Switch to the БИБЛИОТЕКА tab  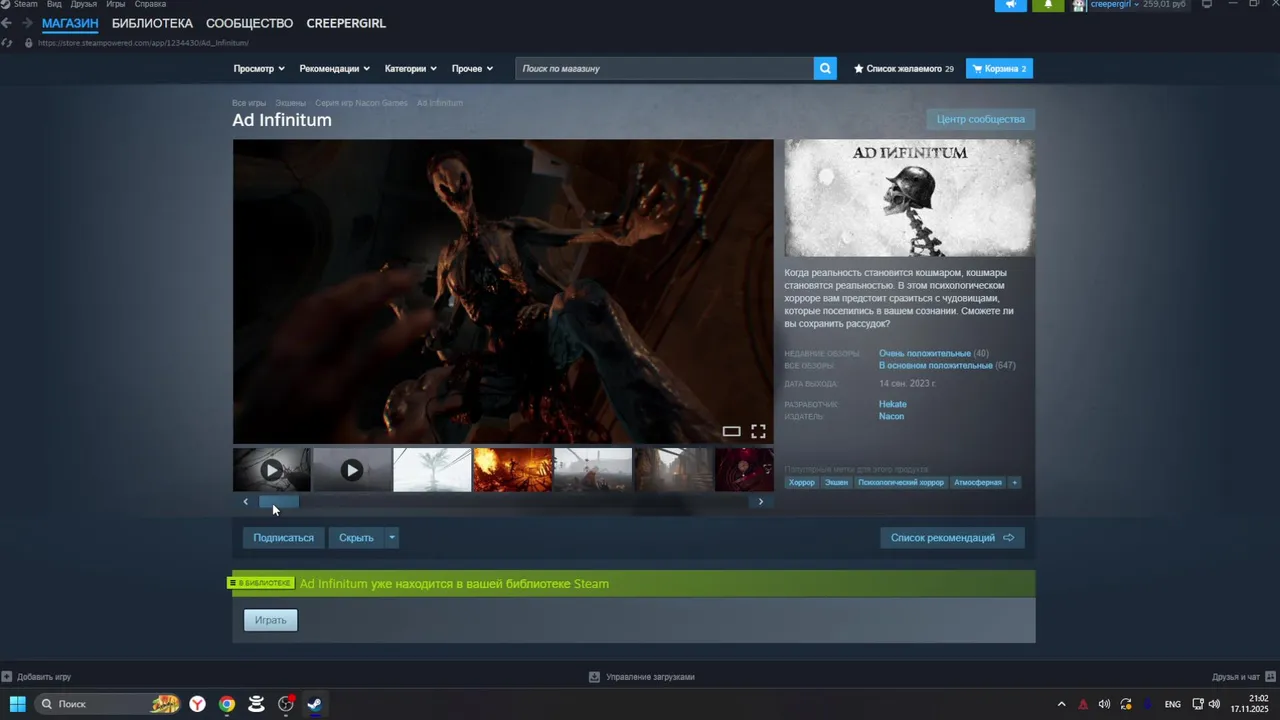[x=152, y=23]
